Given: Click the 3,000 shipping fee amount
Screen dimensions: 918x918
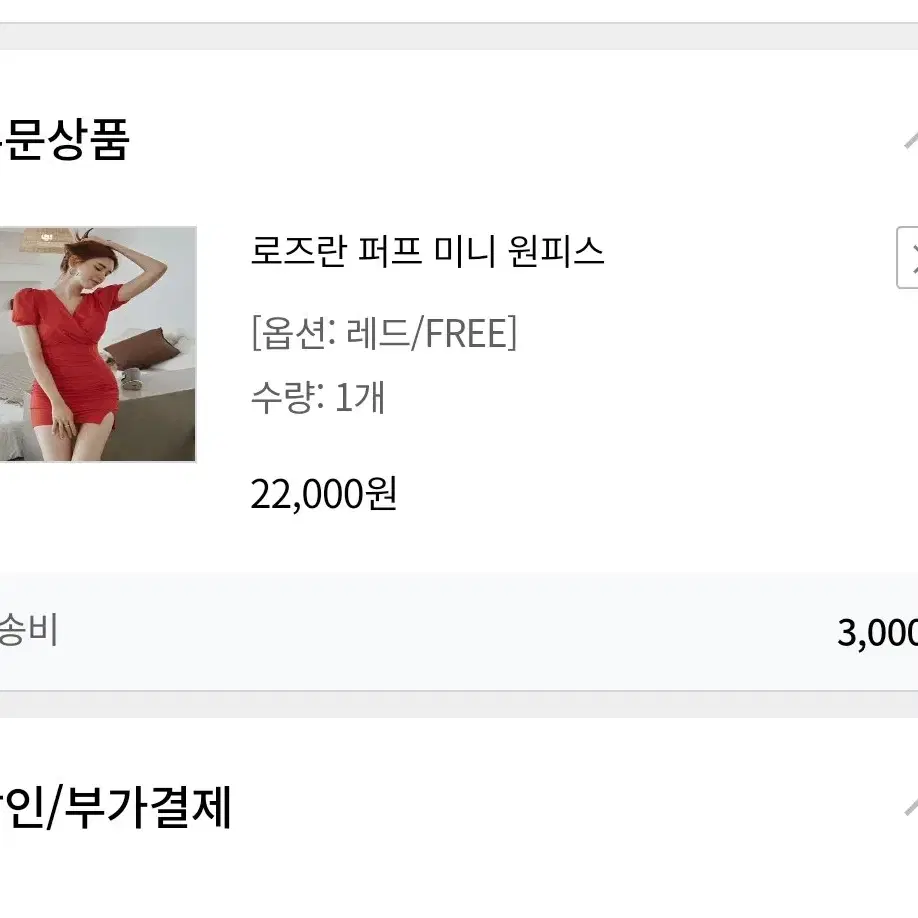Looking at the screenshot, I should pyautogui.click(x=878, y=632).
